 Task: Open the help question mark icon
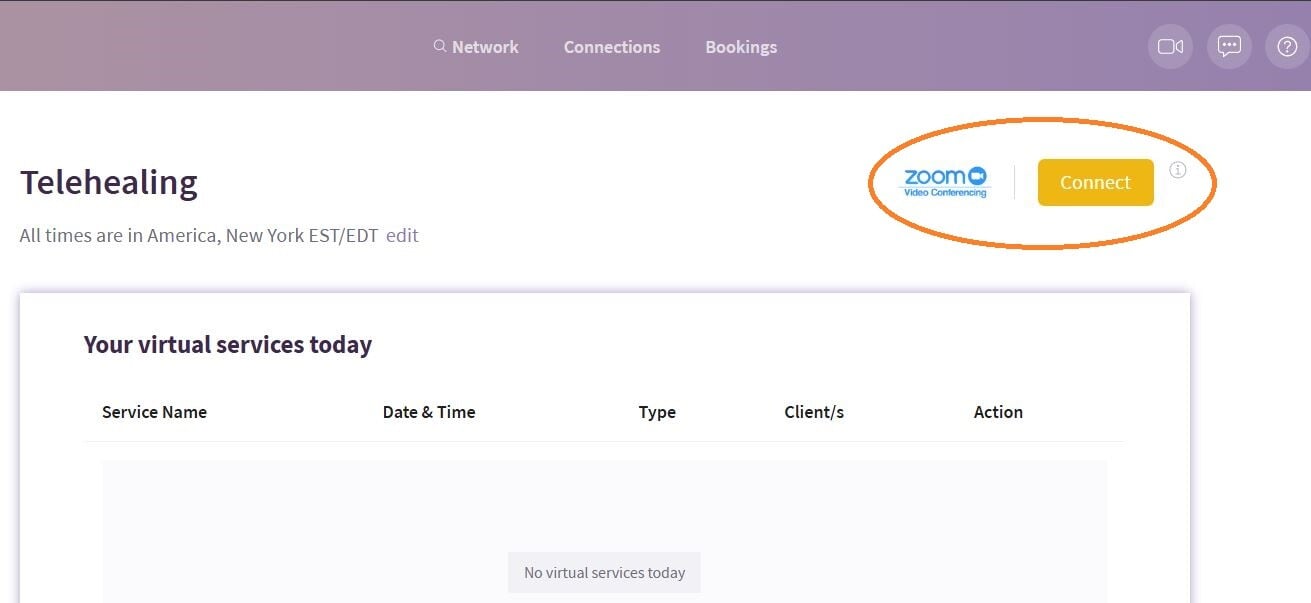coord(1287,46)
